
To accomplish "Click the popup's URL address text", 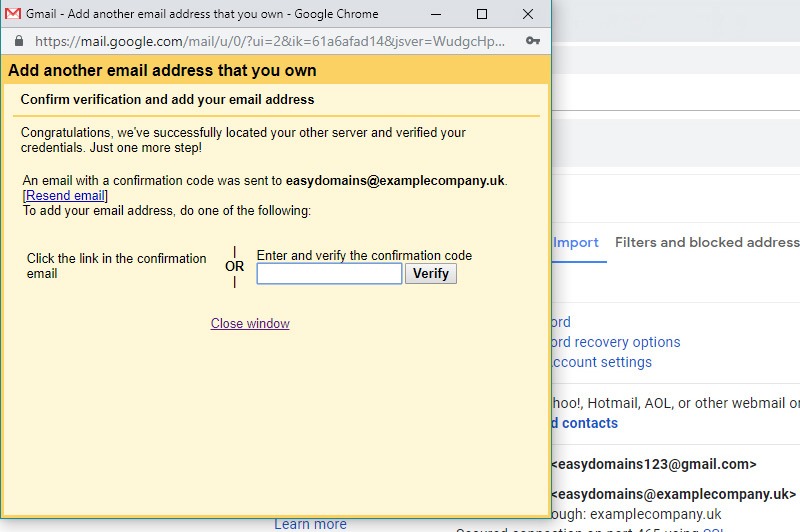I will click(270, 41).
